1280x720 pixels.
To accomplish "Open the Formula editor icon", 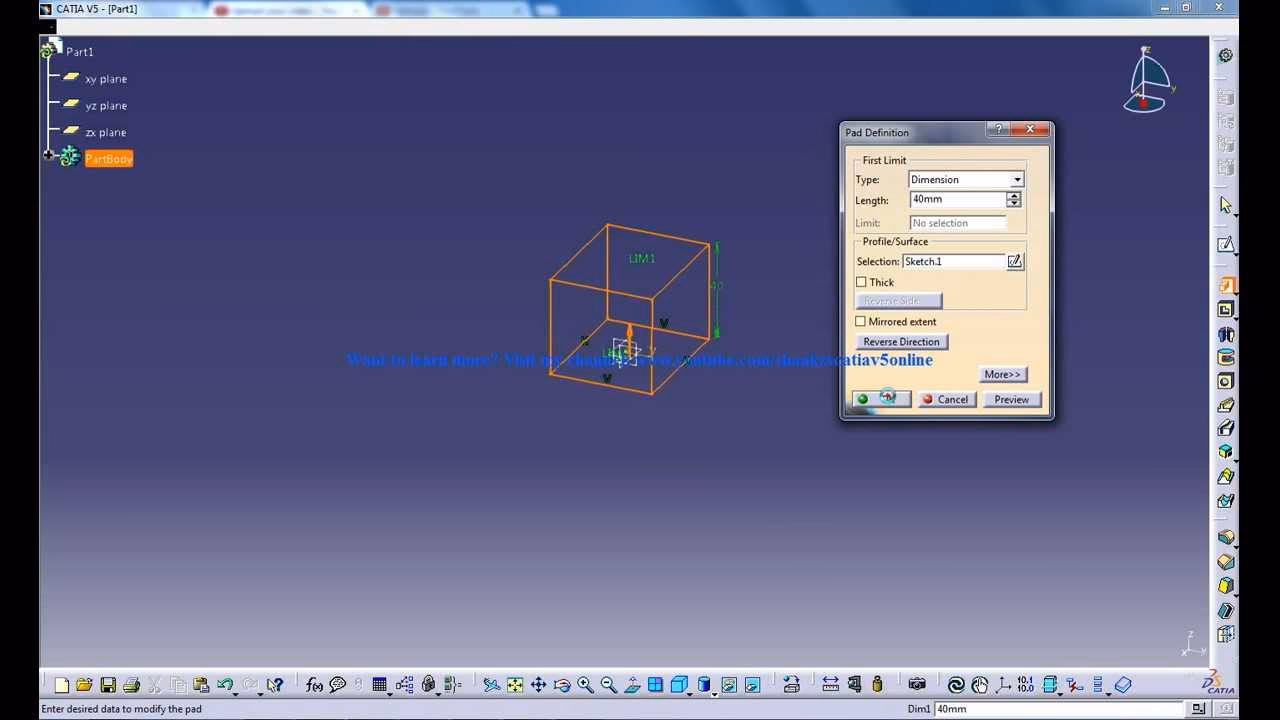I will click(x=314, y=685).
